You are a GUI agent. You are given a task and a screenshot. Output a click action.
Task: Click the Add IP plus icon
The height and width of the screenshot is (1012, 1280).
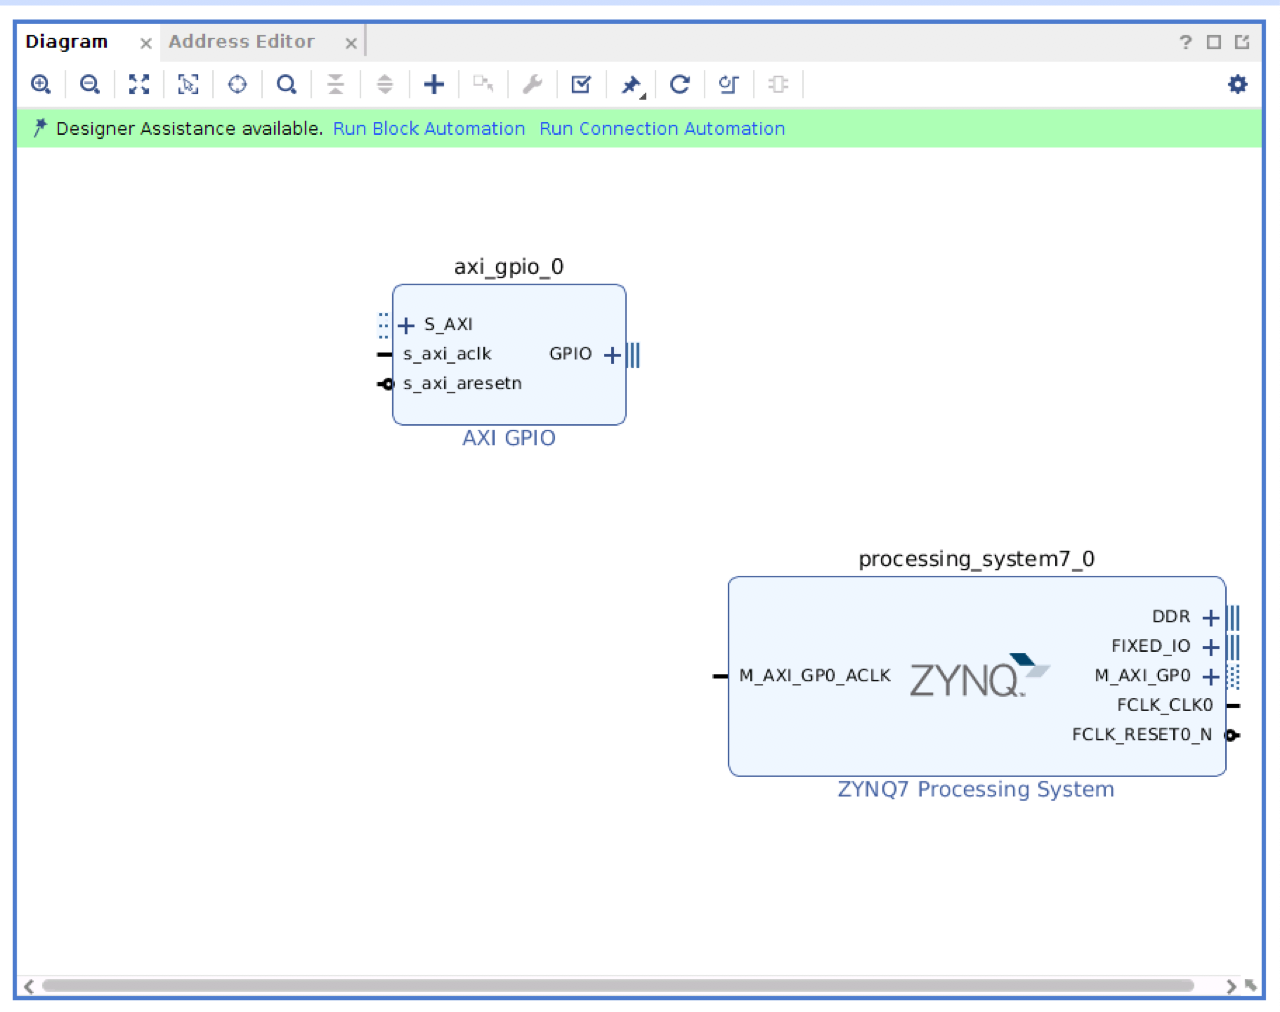tap(434, 84)
